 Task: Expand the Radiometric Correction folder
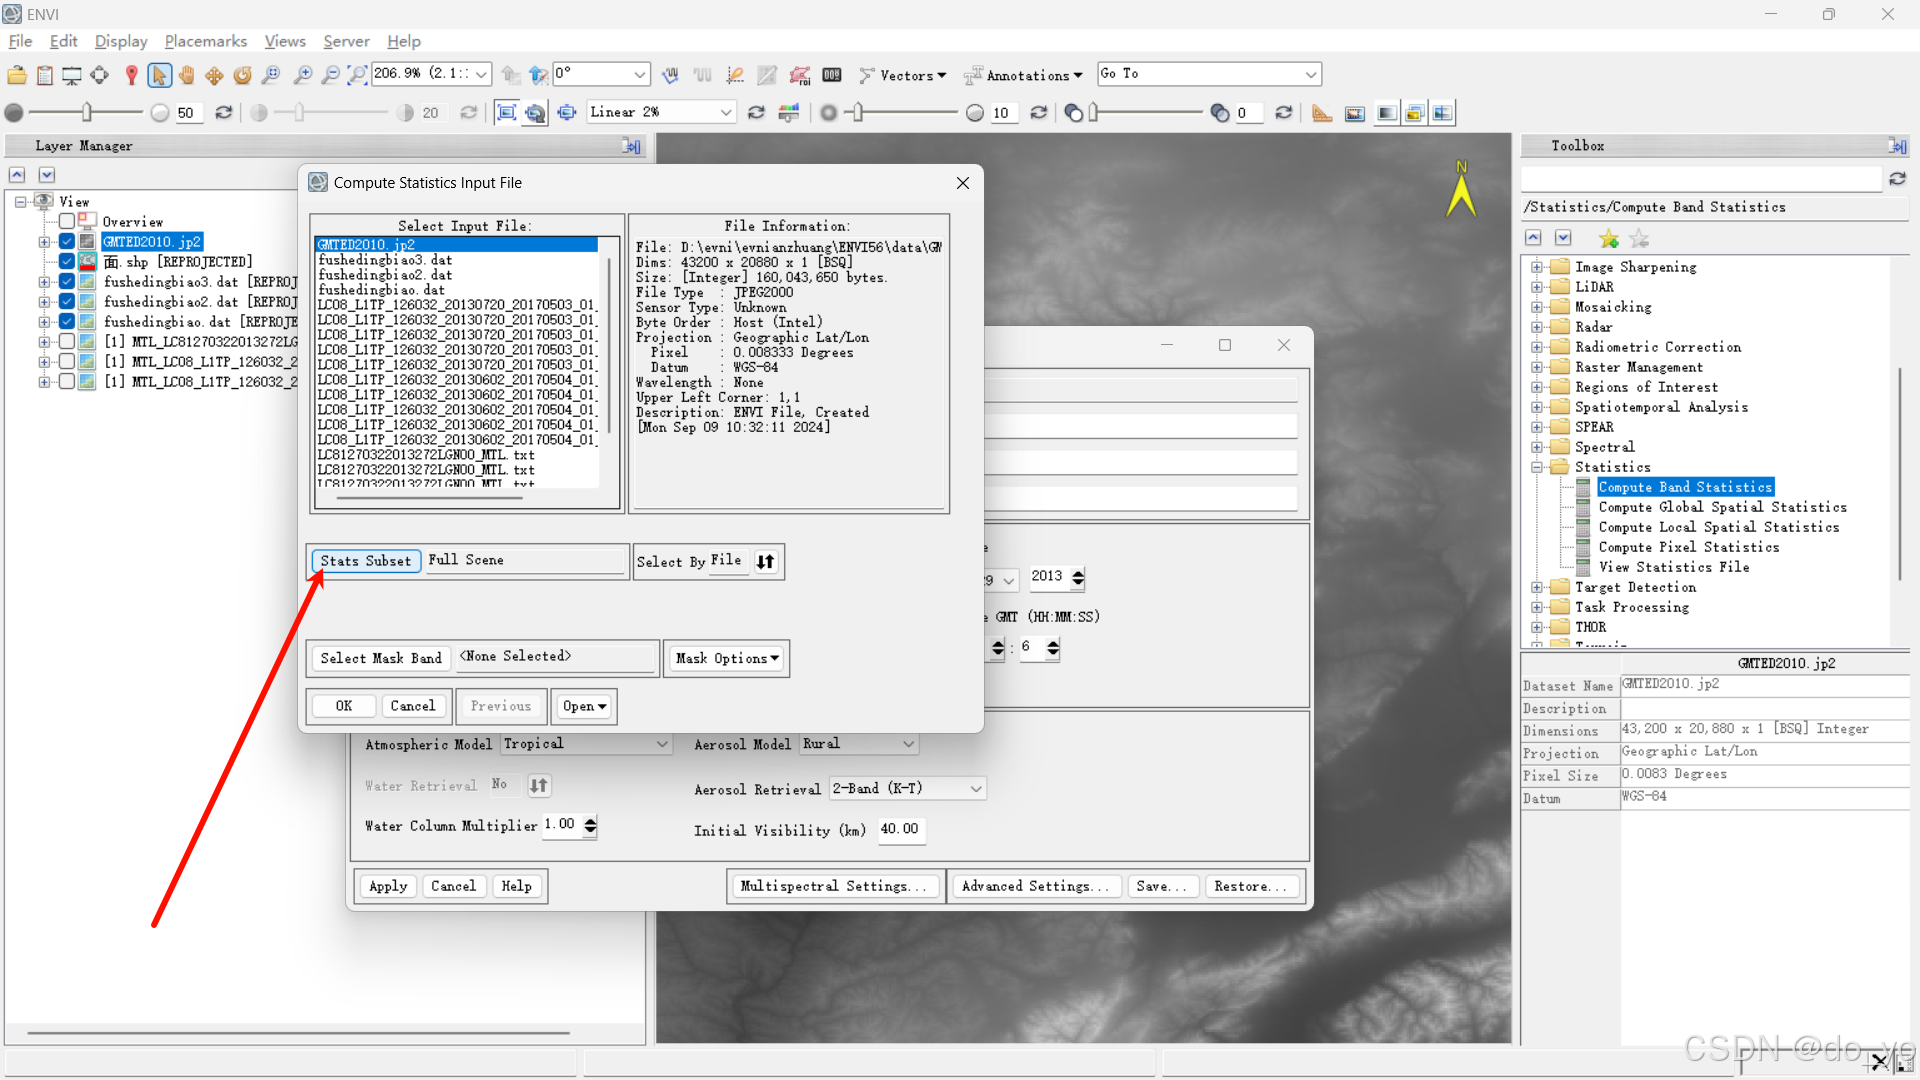point(1537,347)
